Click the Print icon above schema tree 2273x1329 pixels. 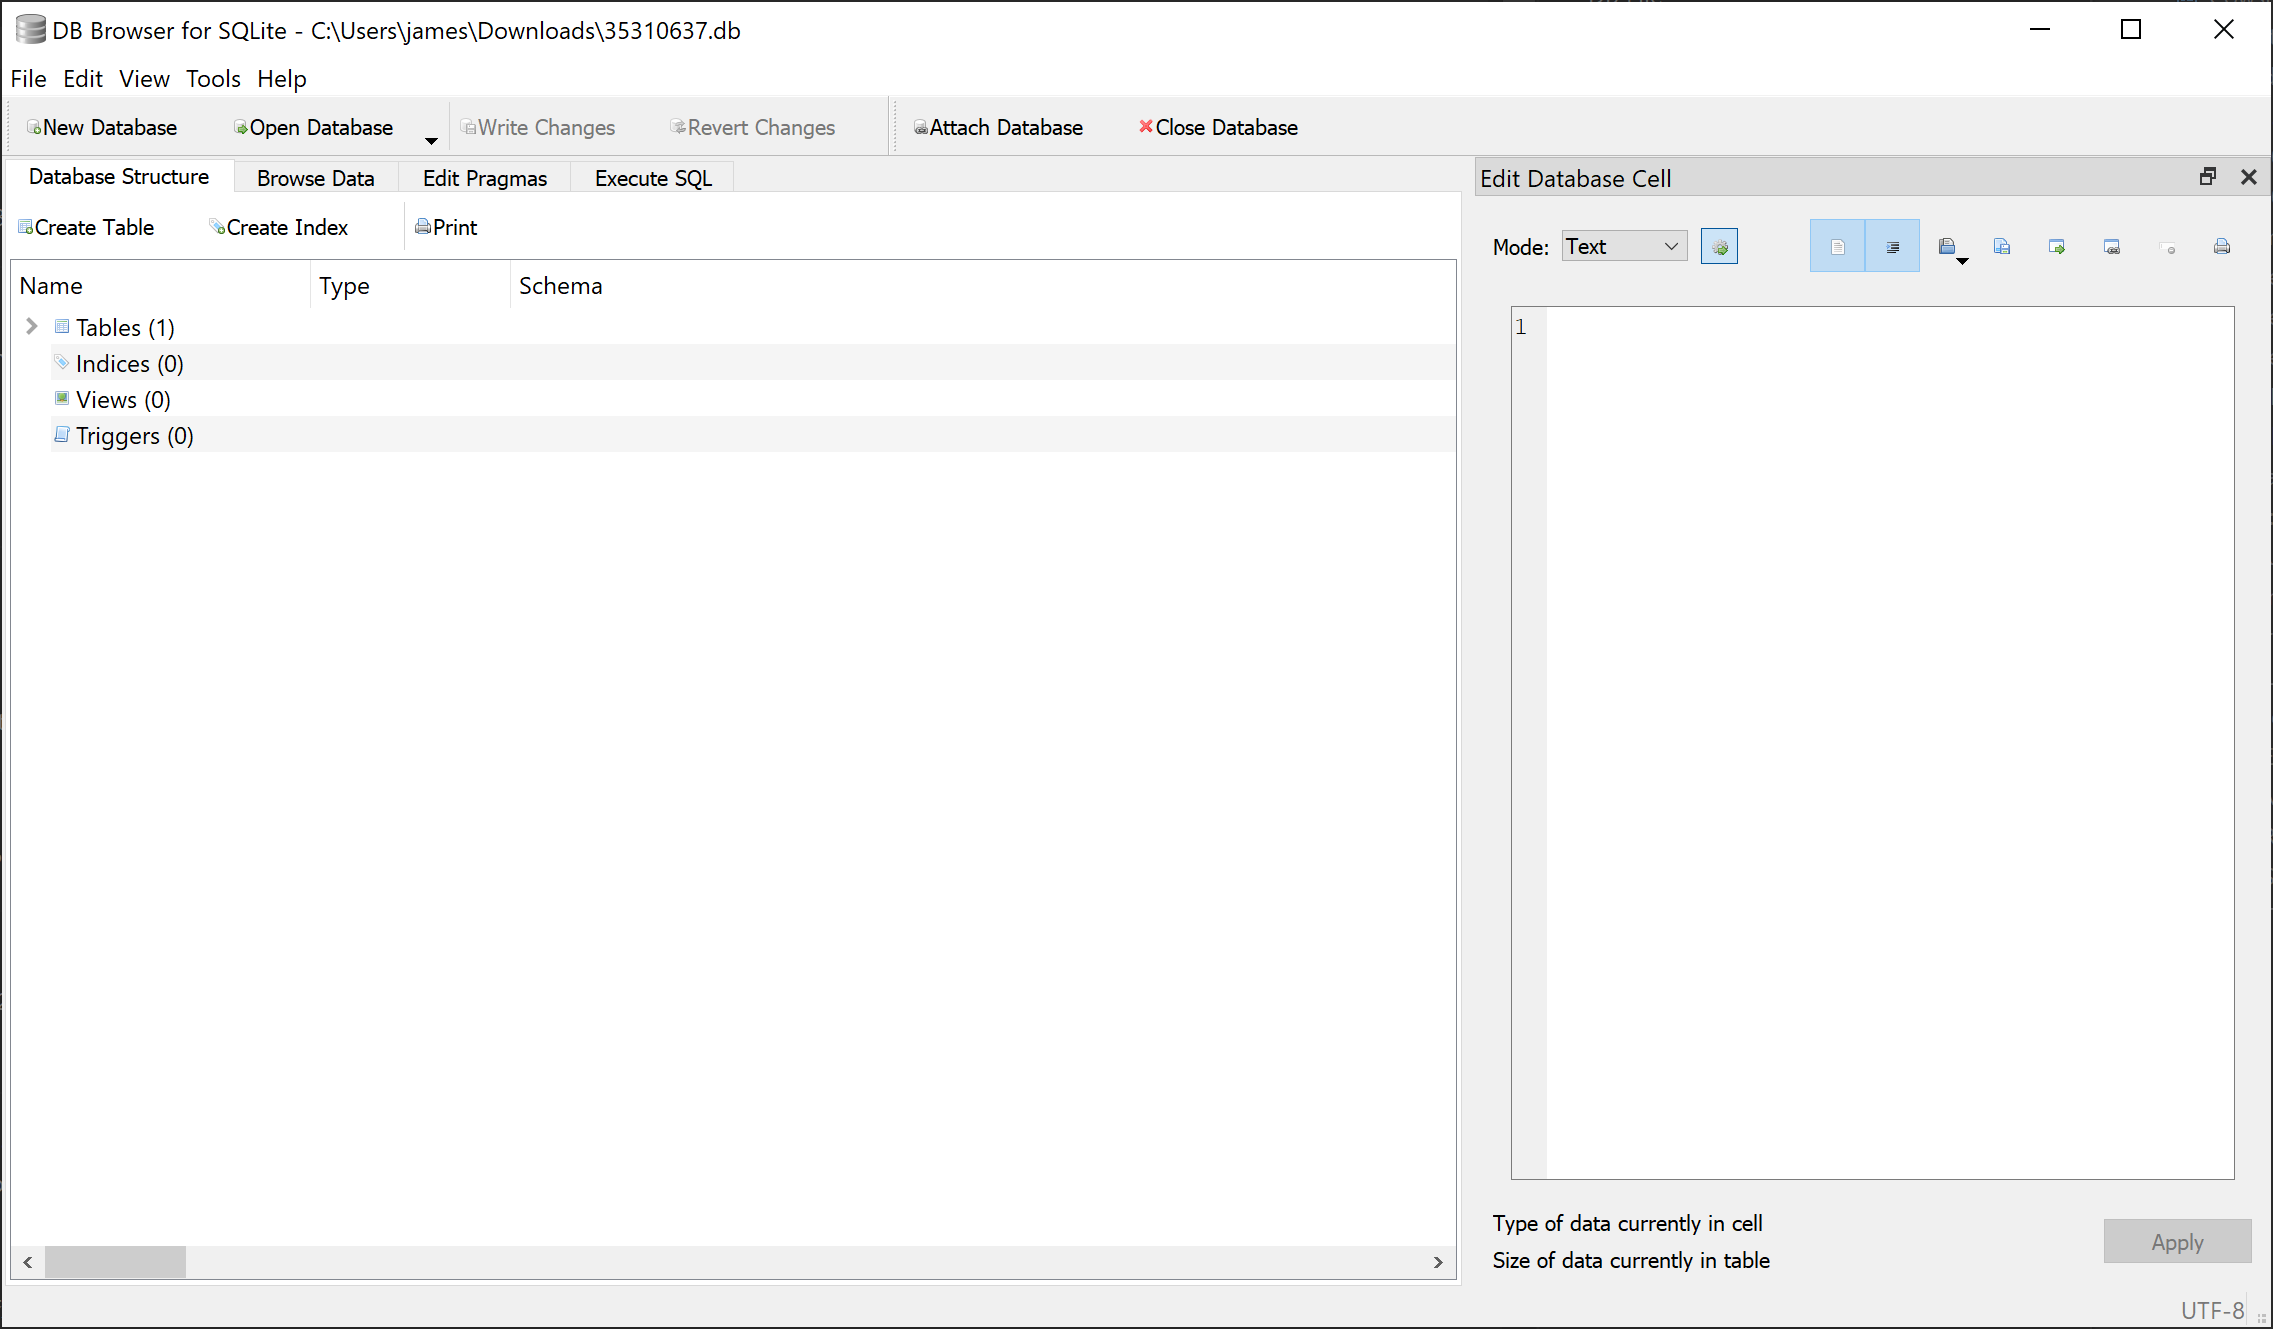[446, 227]
